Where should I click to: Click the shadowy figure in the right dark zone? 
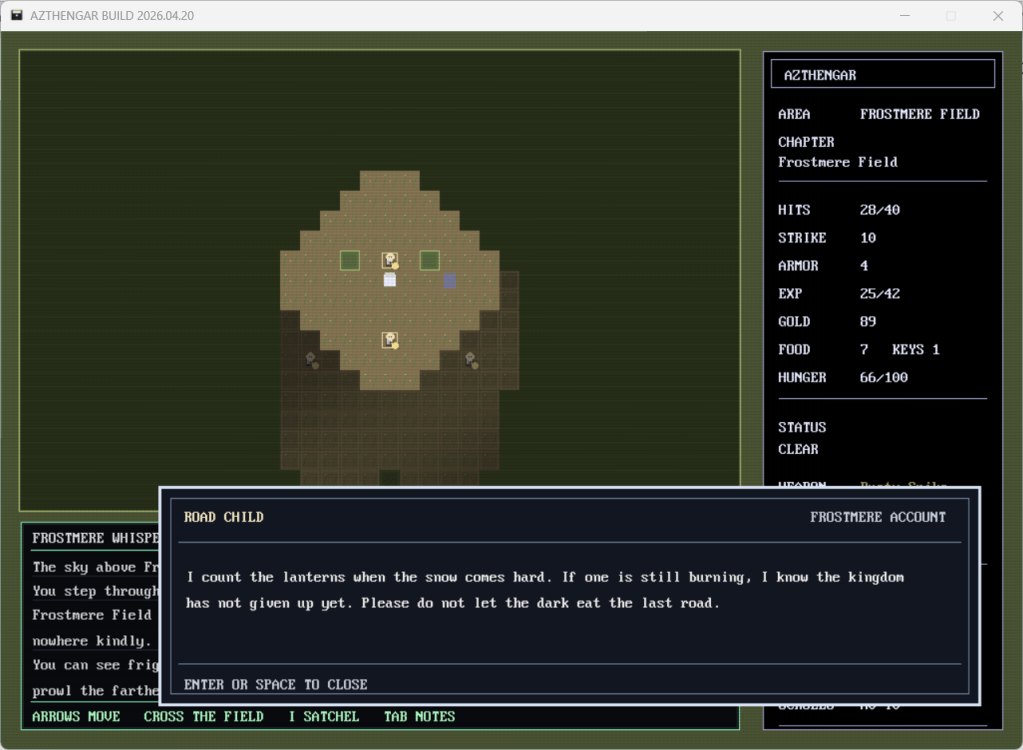point(470,359)
